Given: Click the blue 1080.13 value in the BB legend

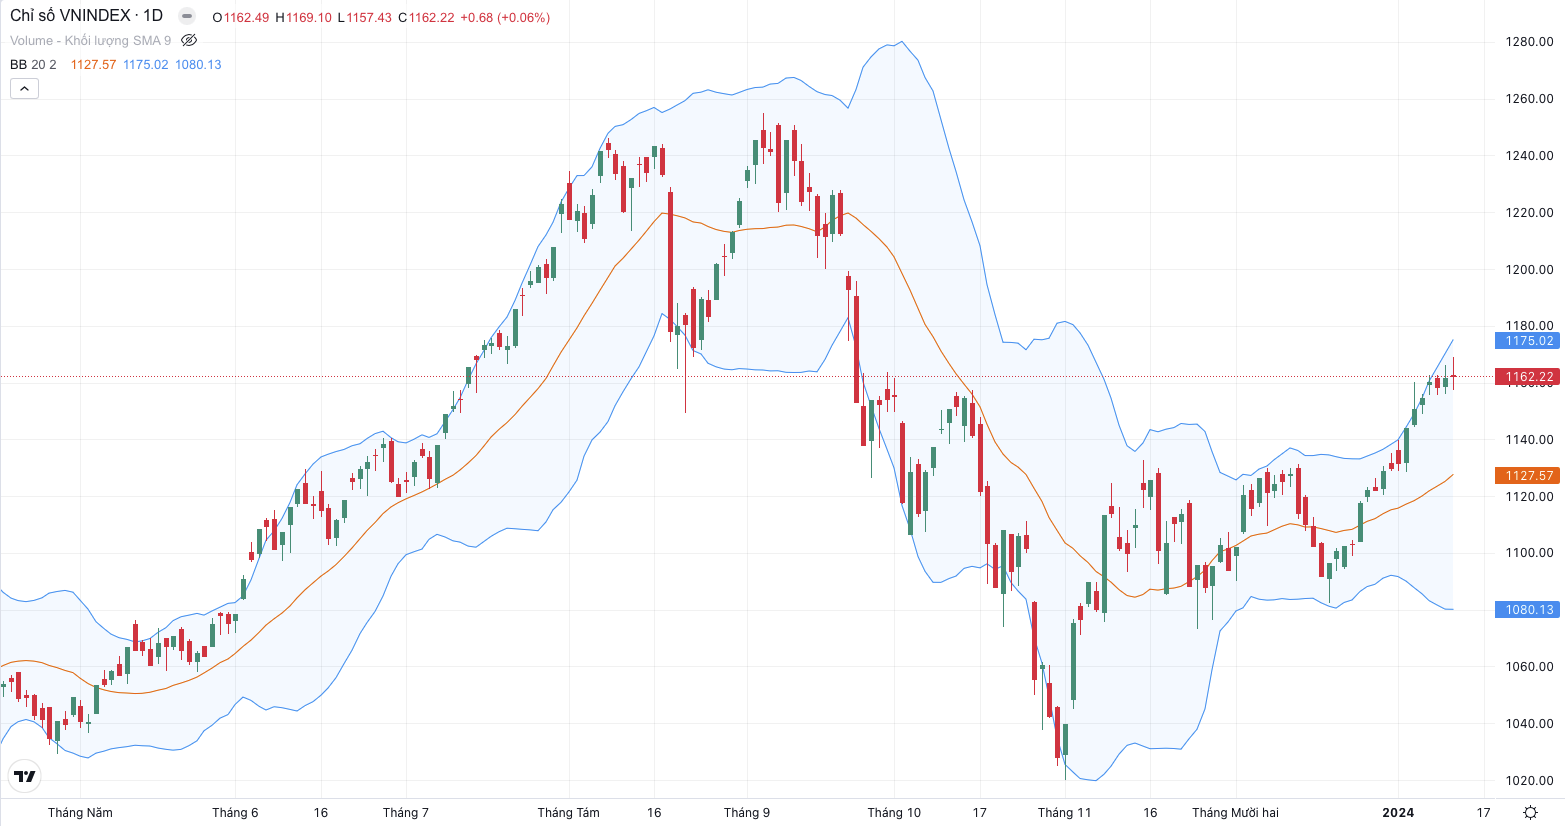Looking at the screenshot, I should pyautogui.click(x=198, y=64).
